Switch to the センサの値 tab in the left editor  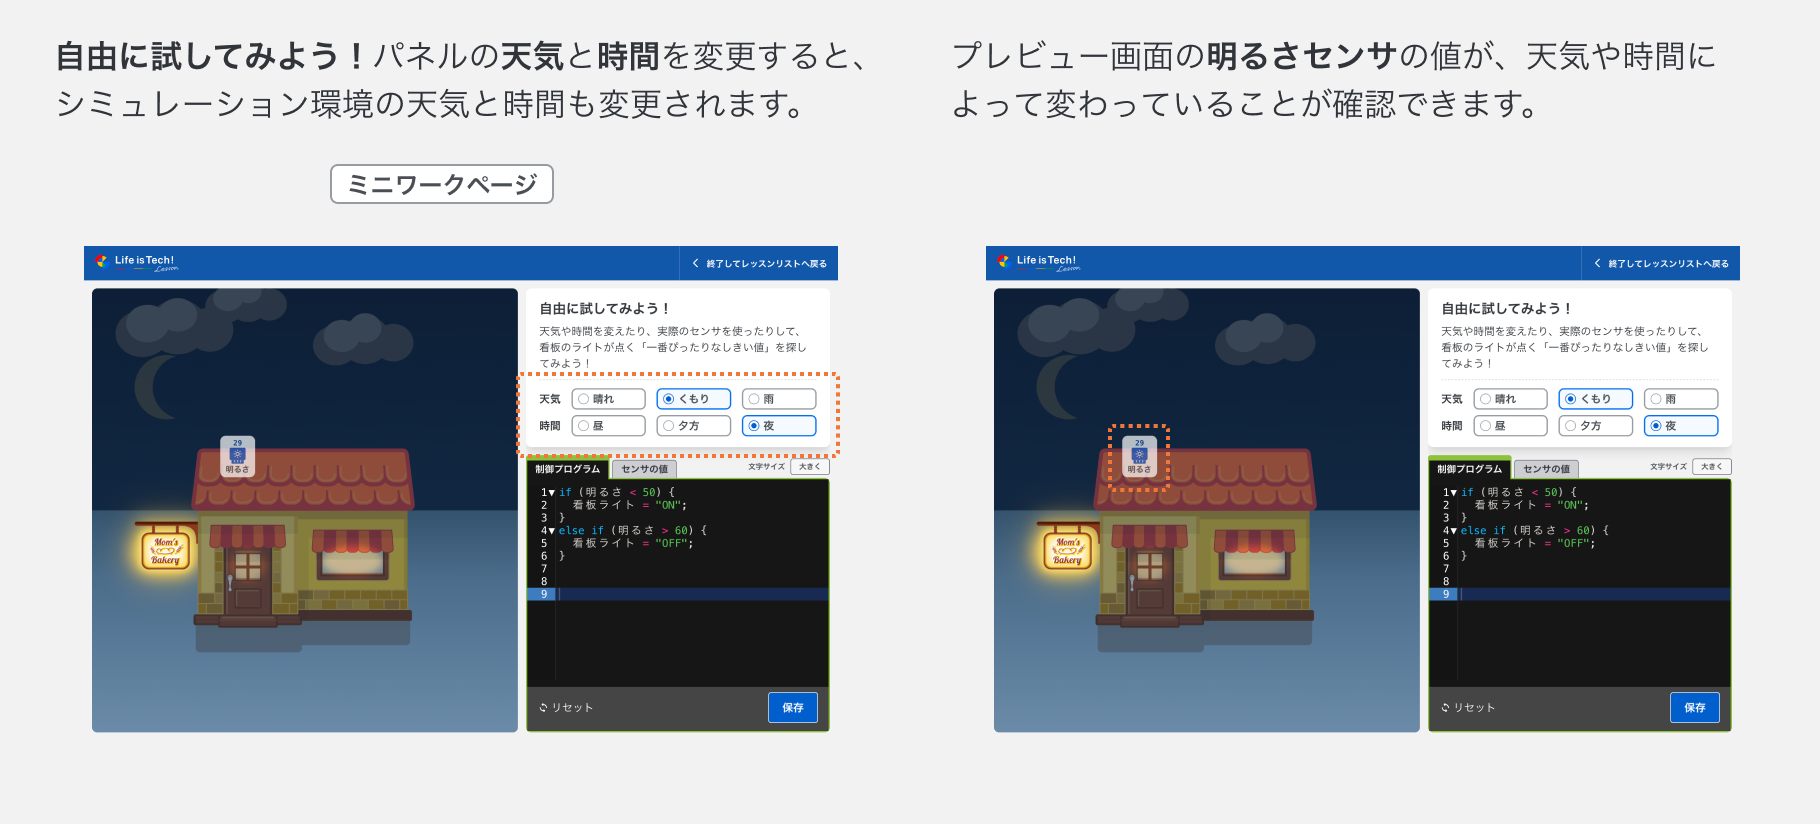pyautogui.click(x=644, y=469)
